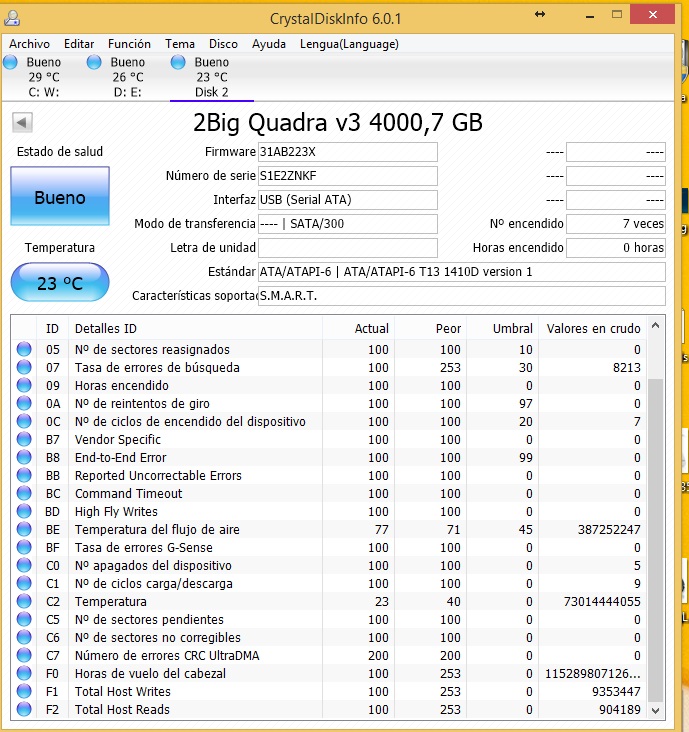The width and height of the screenshot is (689, 732).
Task: Click the status dot for Total Host Reads
Action: pos(24,709)
